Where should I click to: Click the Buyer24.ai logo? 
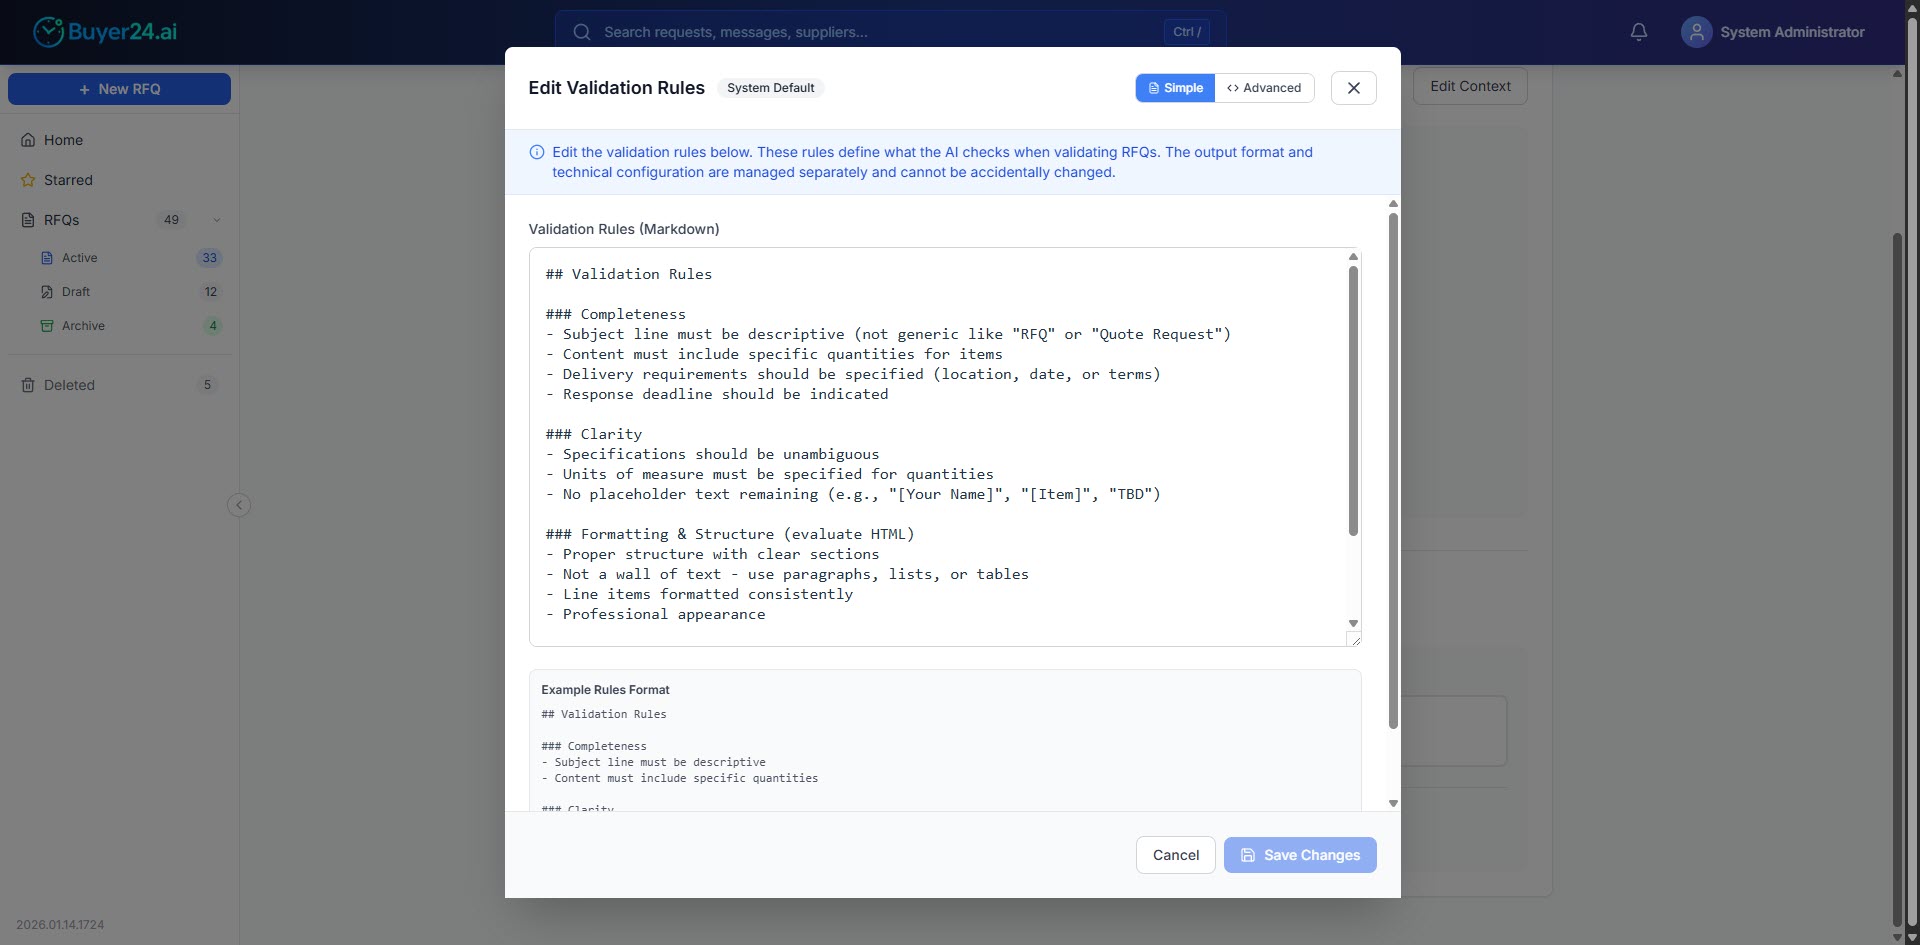[104, 31]
